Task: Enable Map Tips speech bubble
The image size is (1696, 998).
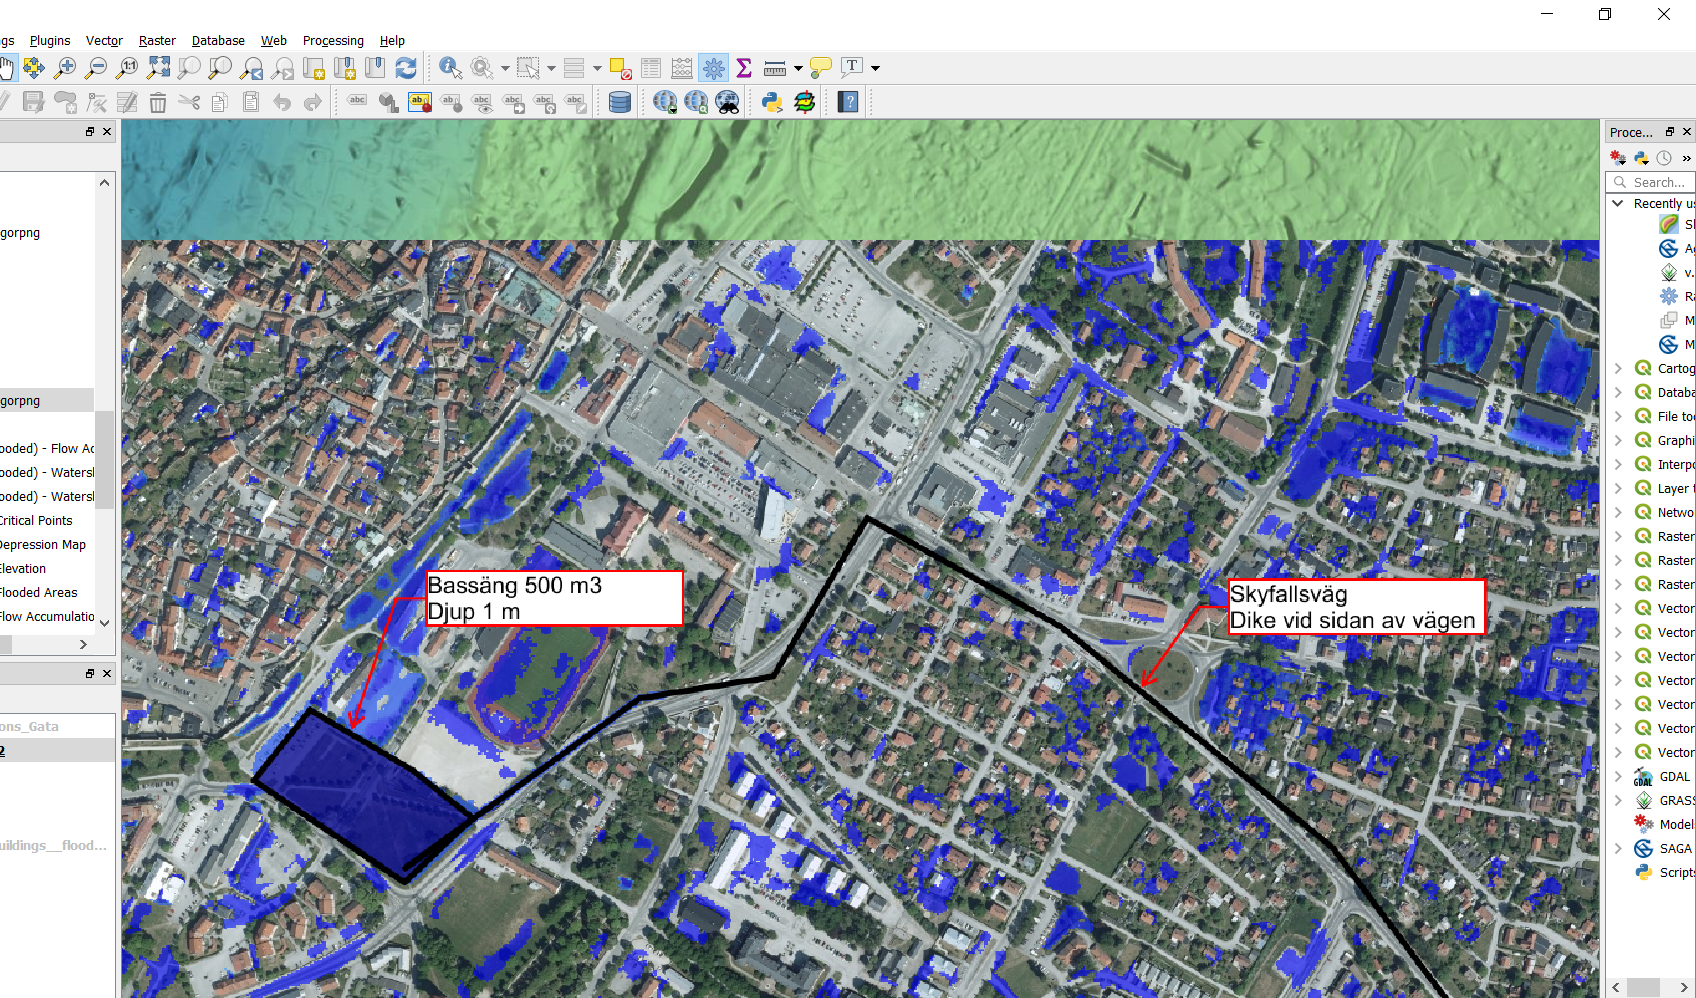Action: point(820,68)
